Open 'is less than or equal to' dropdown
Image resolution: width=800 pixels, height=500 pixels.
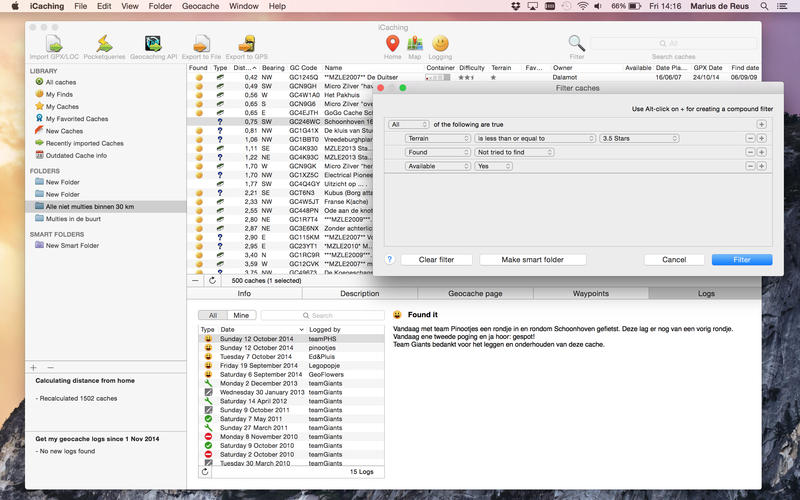(x=535, y=138)
